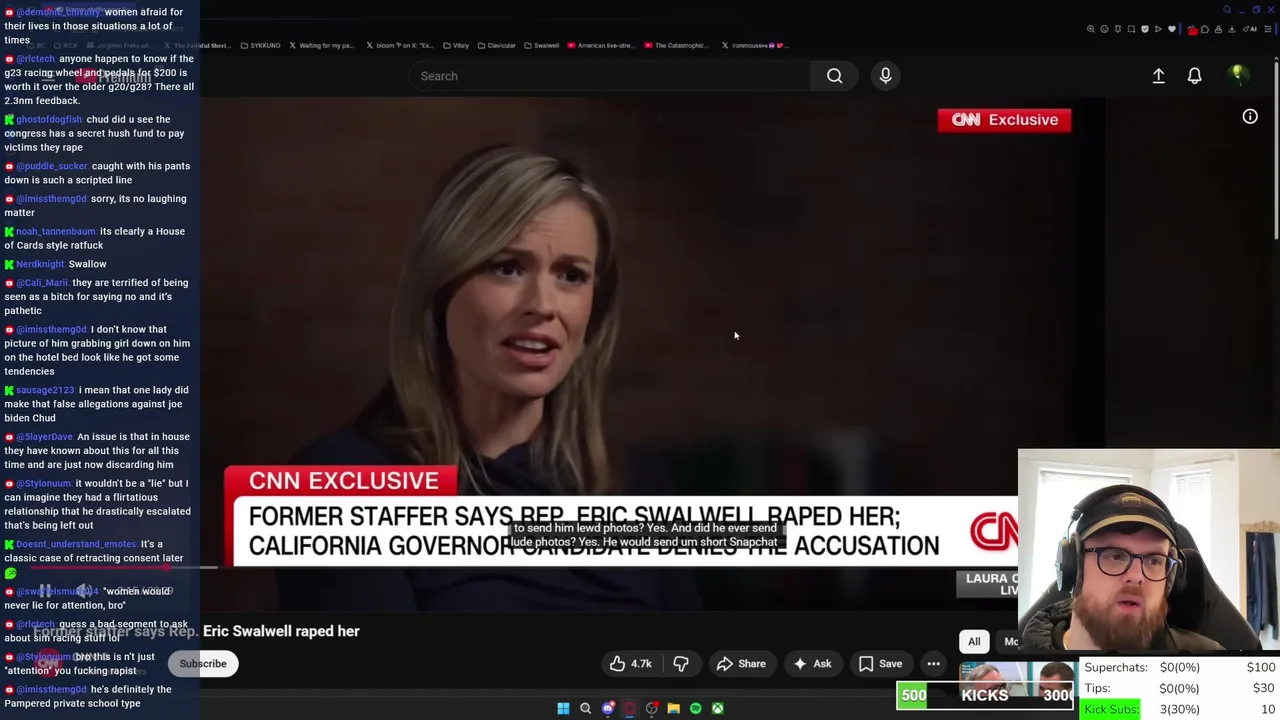Screen dimensions: 1280x720
Task: Open the browser ad-blocker shield icon
Action: [1145, 29]
